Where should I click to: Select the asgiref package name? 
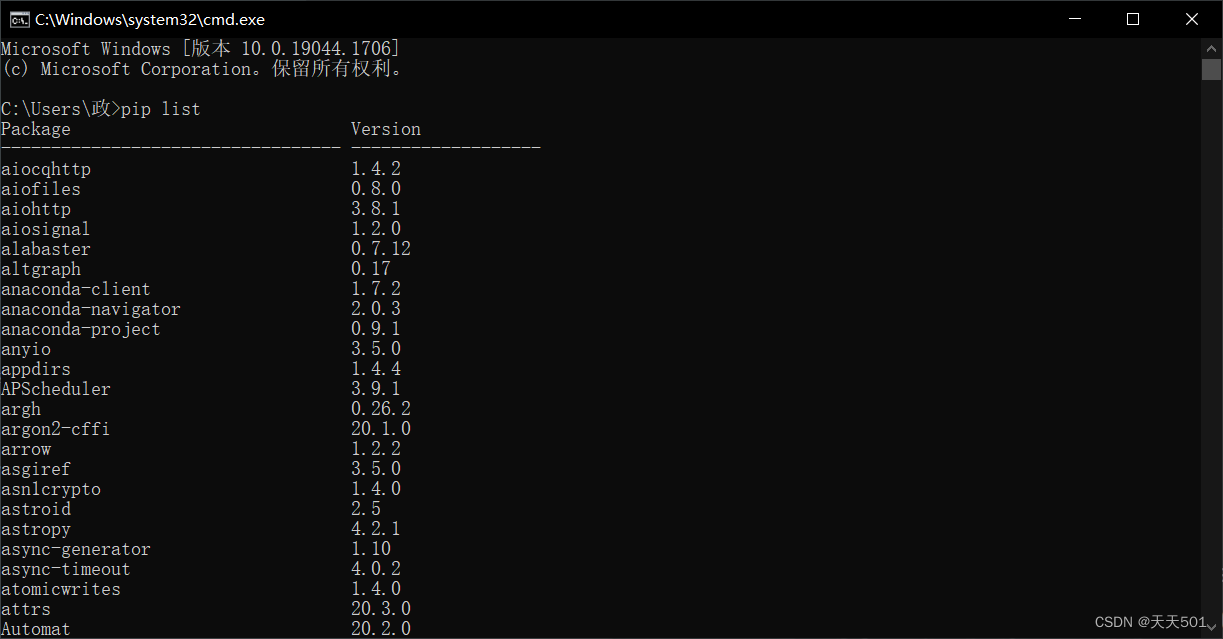point(36,469)
